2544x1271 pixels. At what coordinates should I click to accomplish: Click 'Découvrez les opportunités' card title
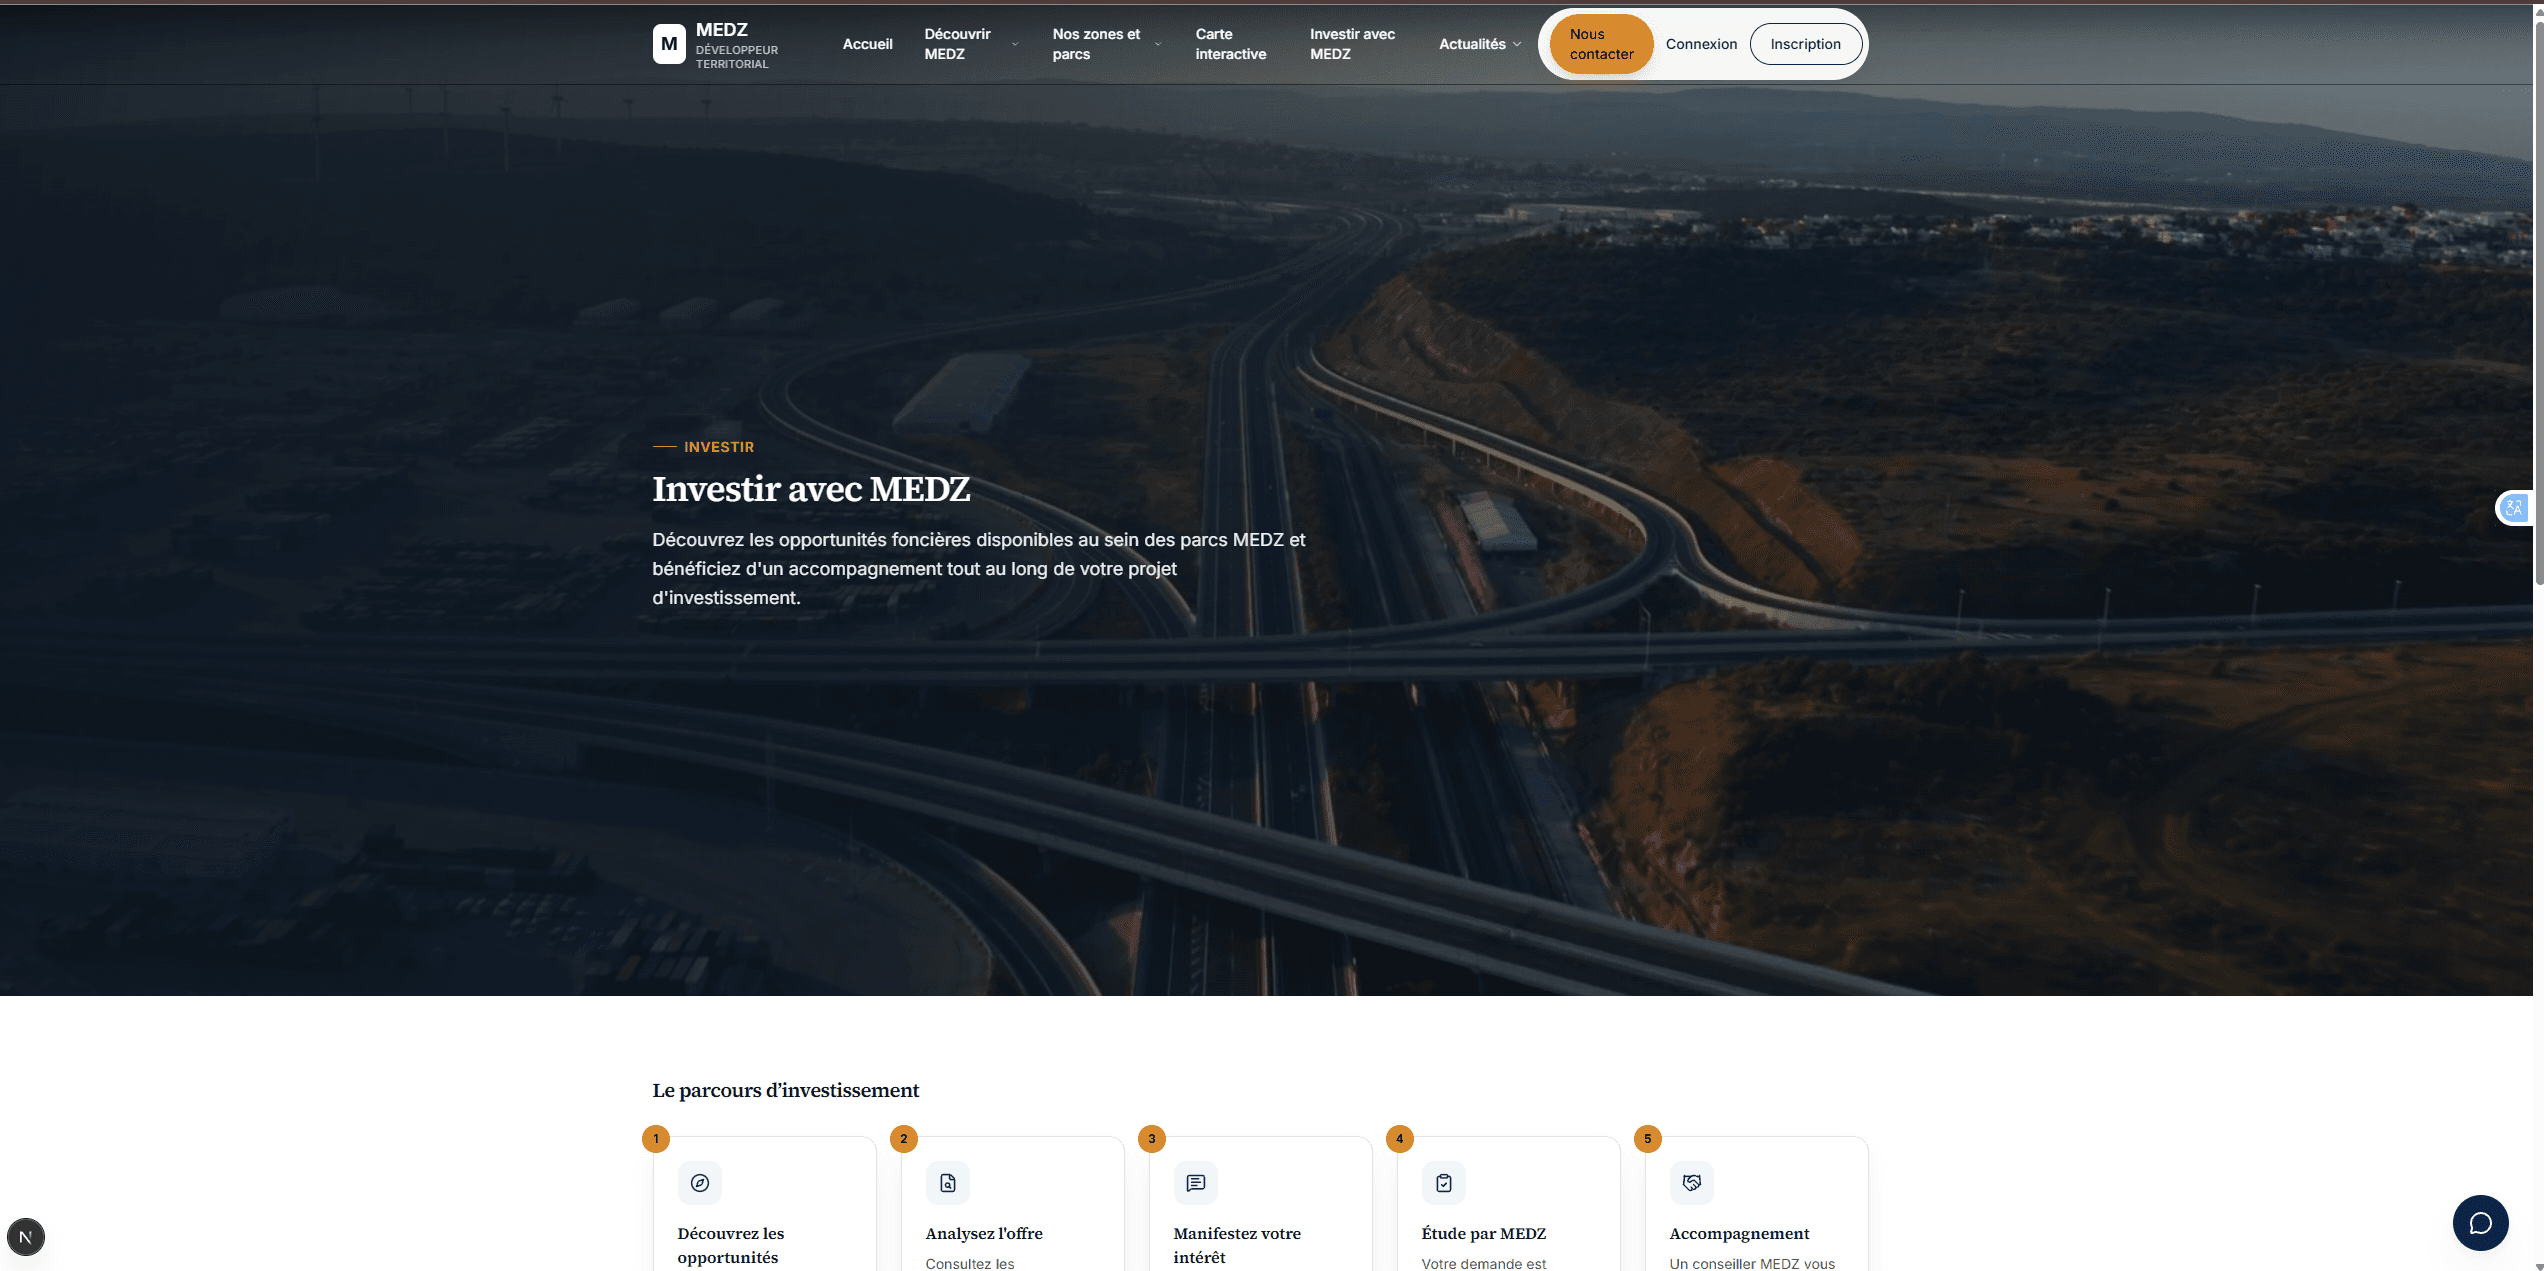pyautogui.click(x=731, y=1245)
